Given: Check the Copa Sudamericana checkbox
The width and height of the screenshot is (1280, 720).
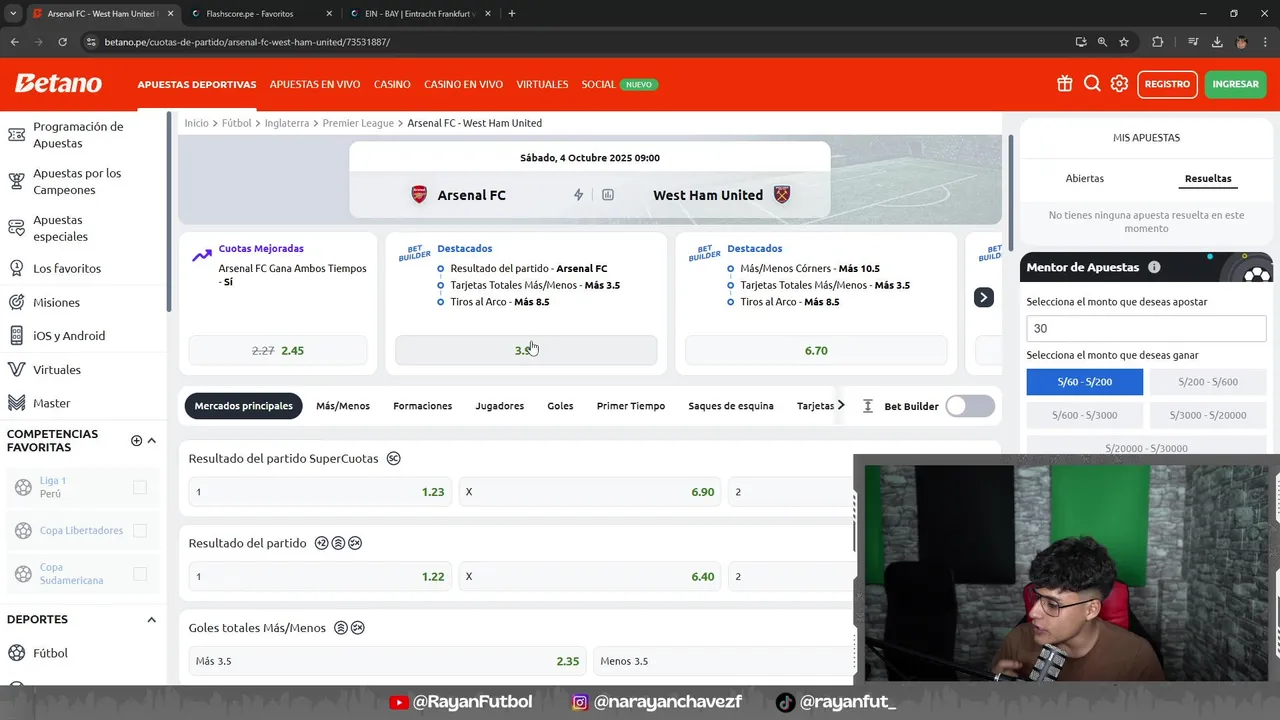Looking at the screenshot, I should (x=140, y=574).
